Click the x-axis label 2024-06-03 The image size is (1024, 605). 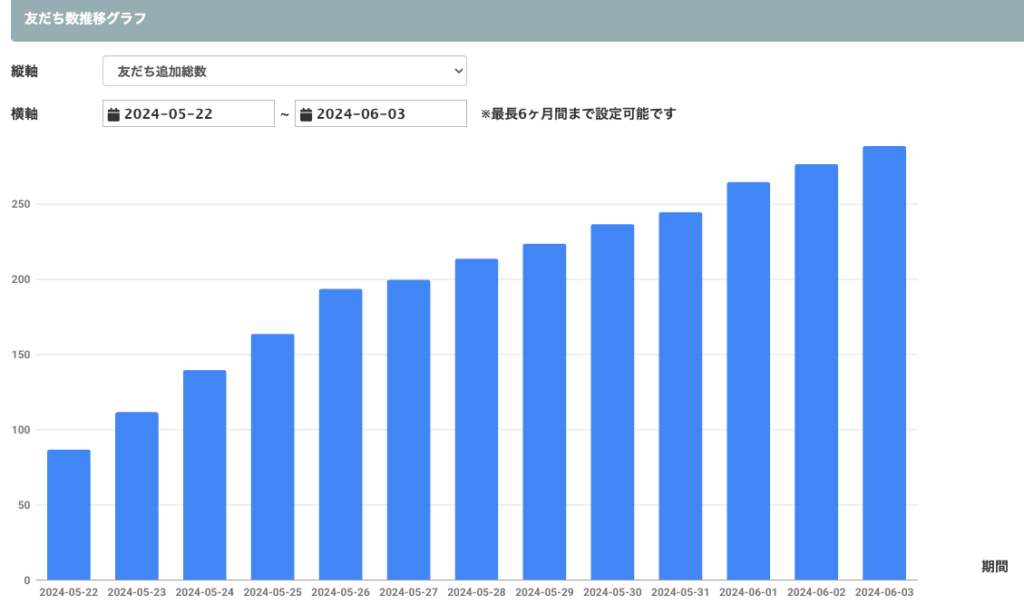click(x=884, y=593)
